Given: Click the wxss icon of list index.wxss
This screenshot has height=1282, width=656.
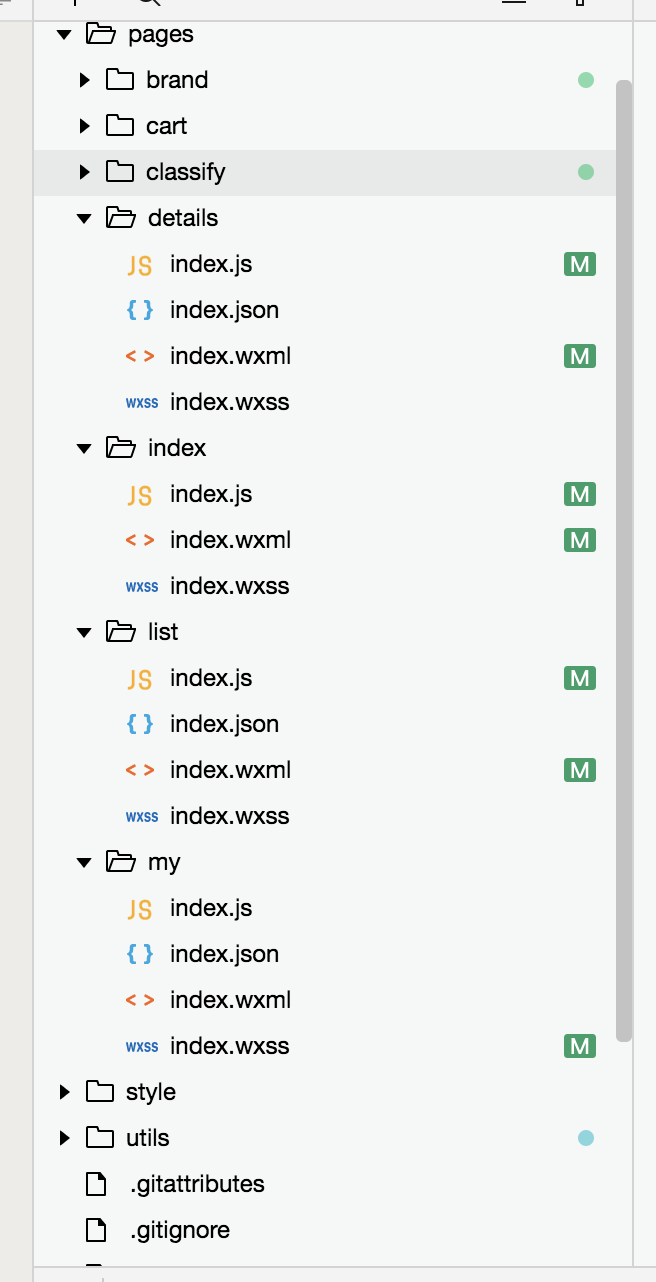Looking at the screenshot, I should (142, 817).
